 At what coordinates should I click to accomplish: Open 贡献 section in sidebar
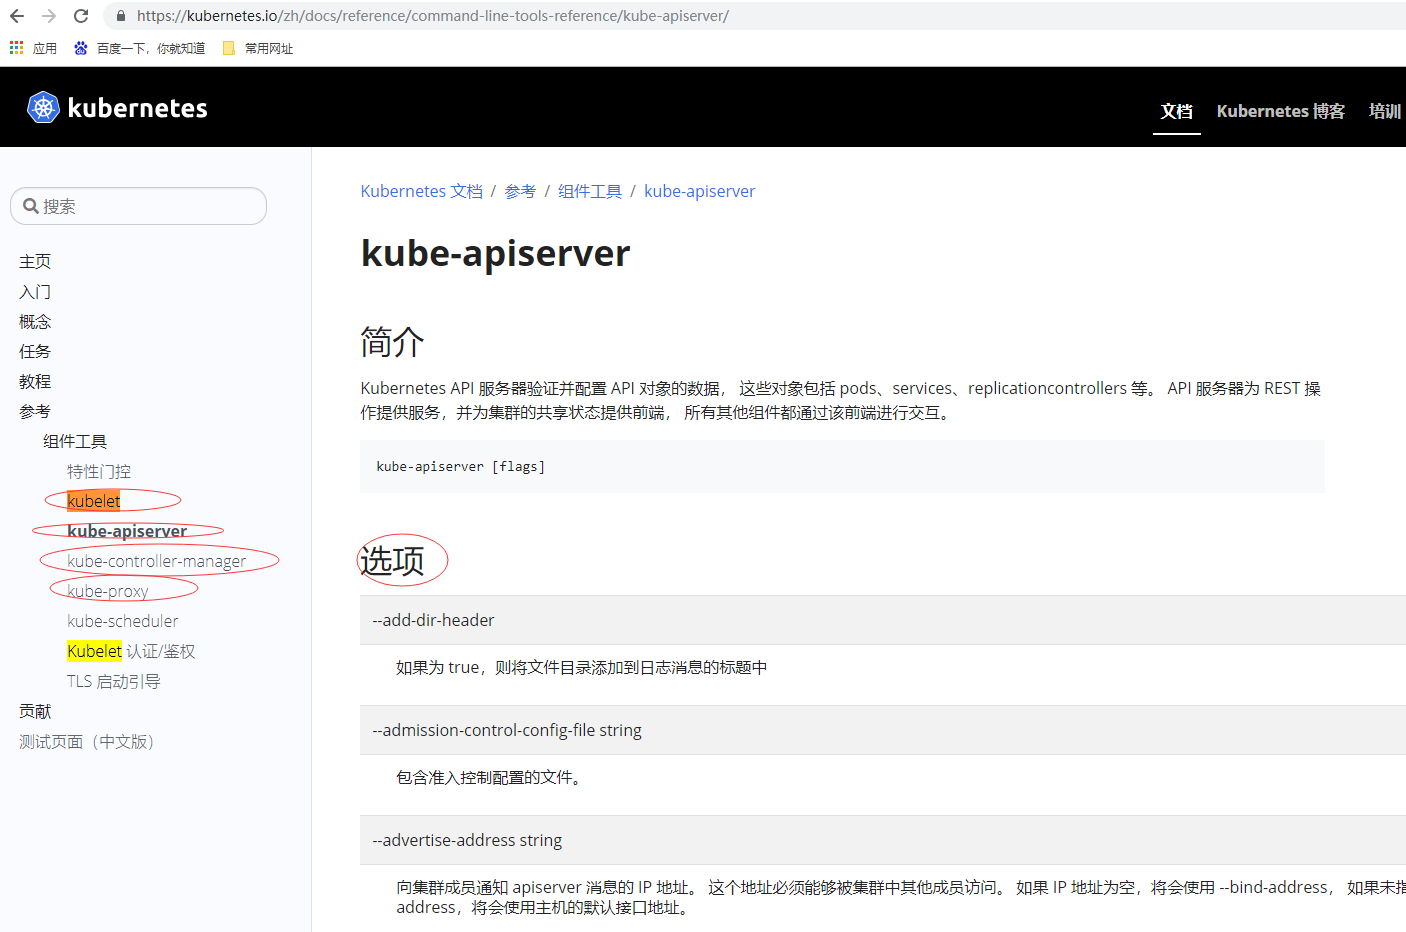tap(35, 711)
